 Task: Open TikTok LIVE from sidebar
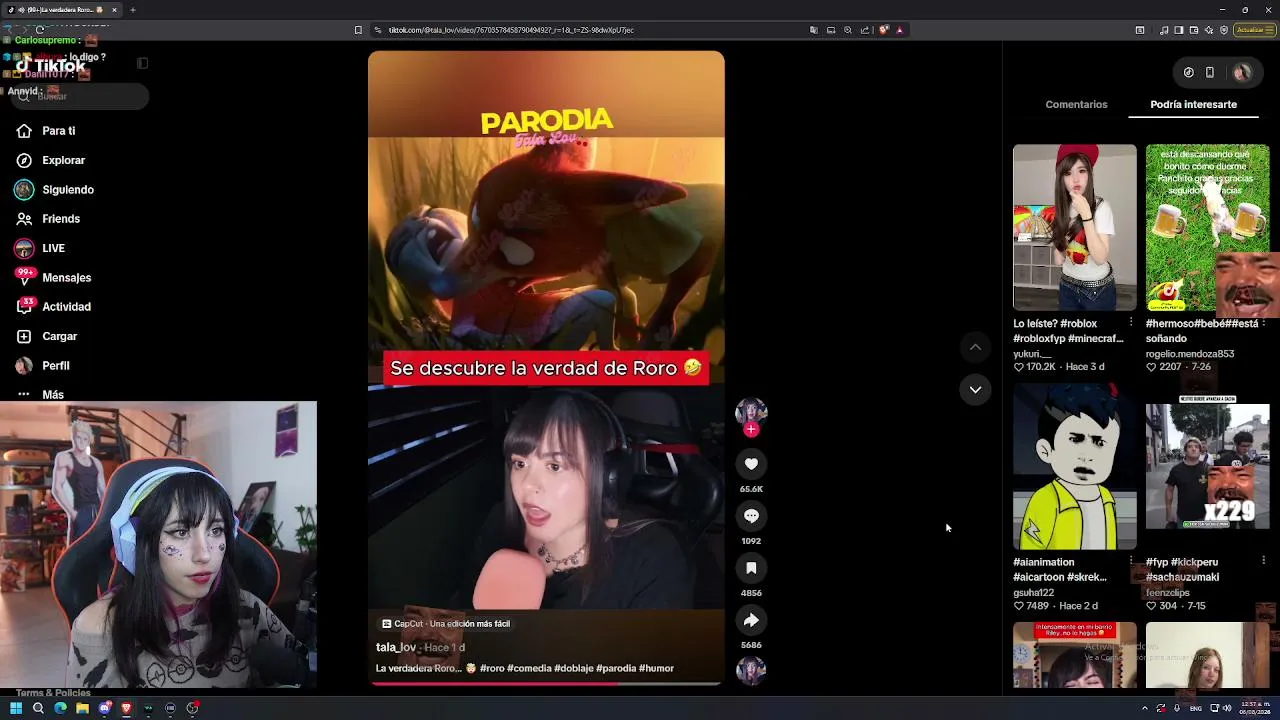pos(53,248)
